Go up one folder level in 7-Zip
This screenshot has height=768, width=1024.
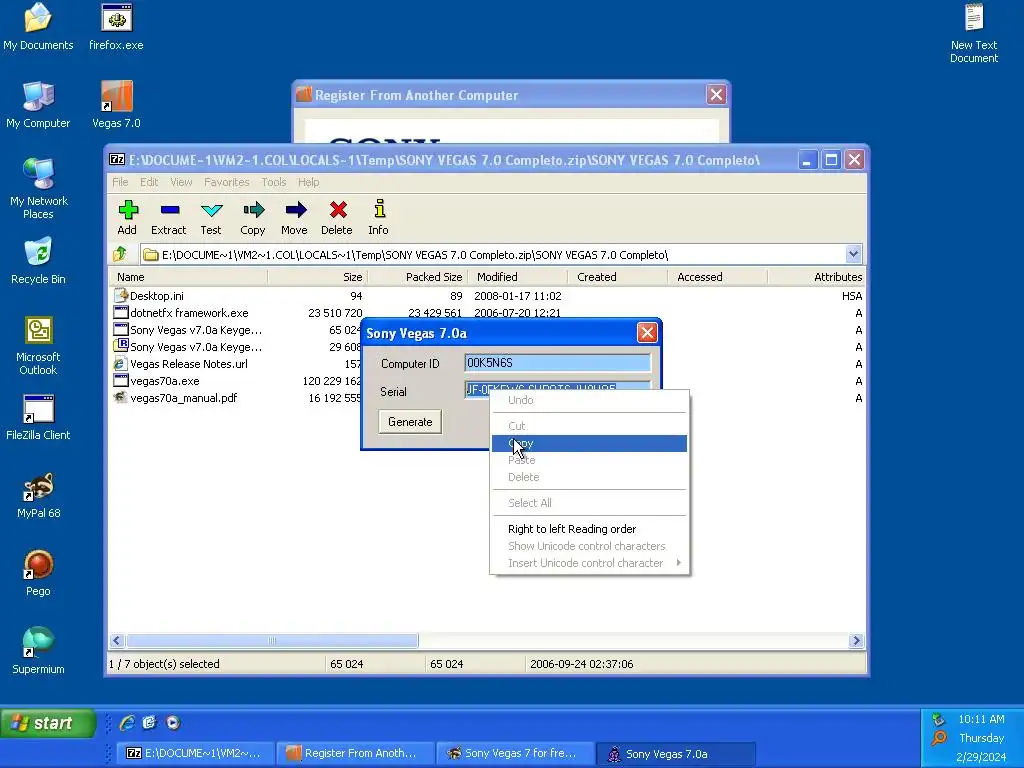pyautogui.click(x=120, y=254)
